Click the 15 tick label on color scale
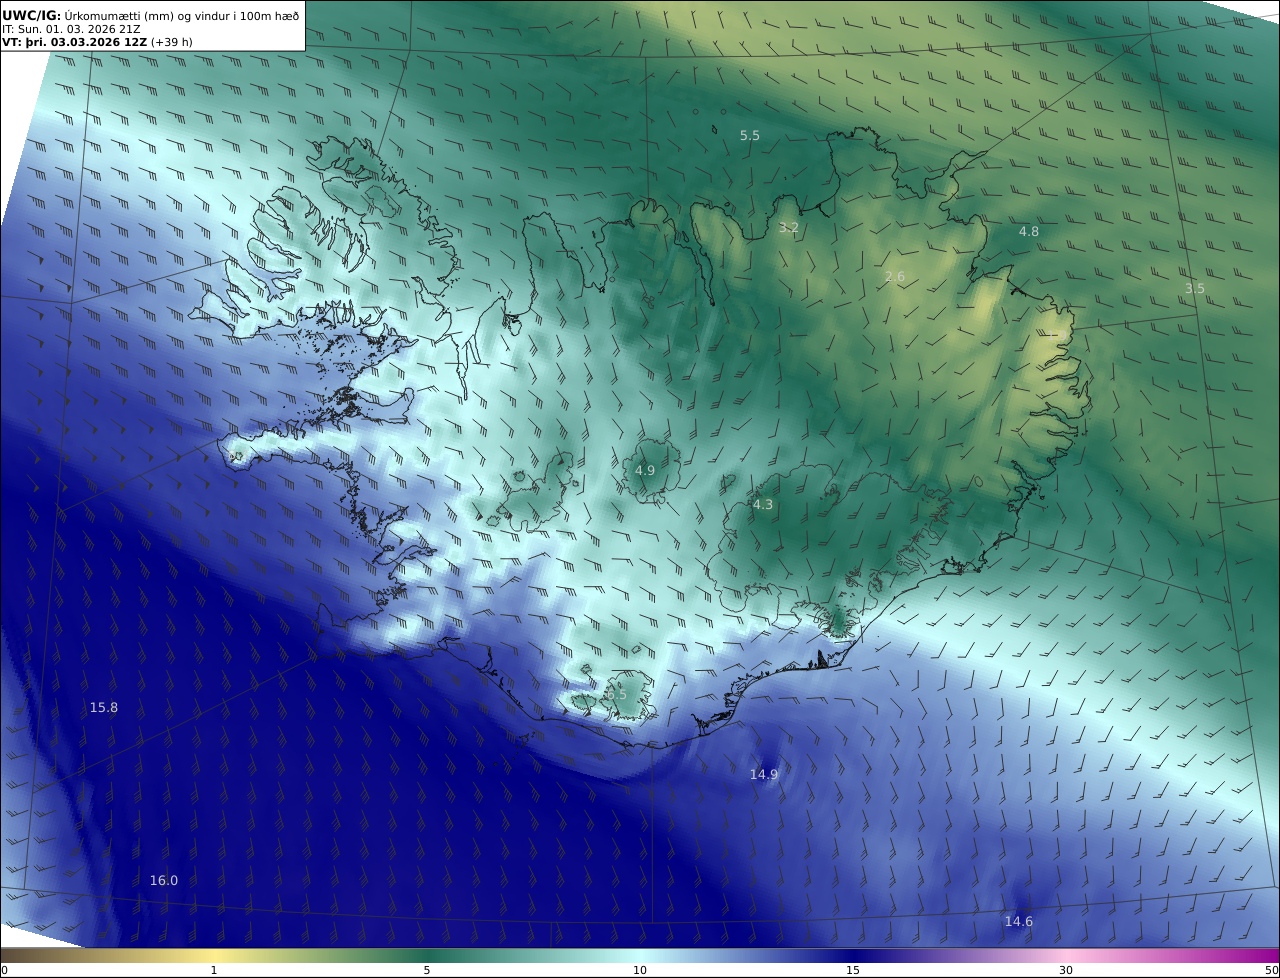 pos(853,970)
